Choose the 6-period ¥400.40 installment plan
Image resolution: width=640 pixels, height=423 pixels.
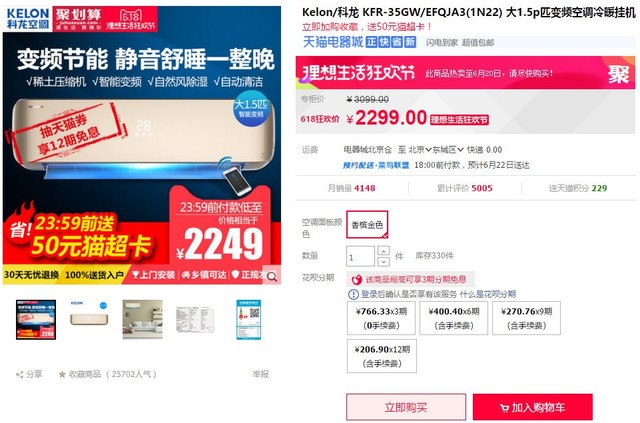click(x=453, y=318)
